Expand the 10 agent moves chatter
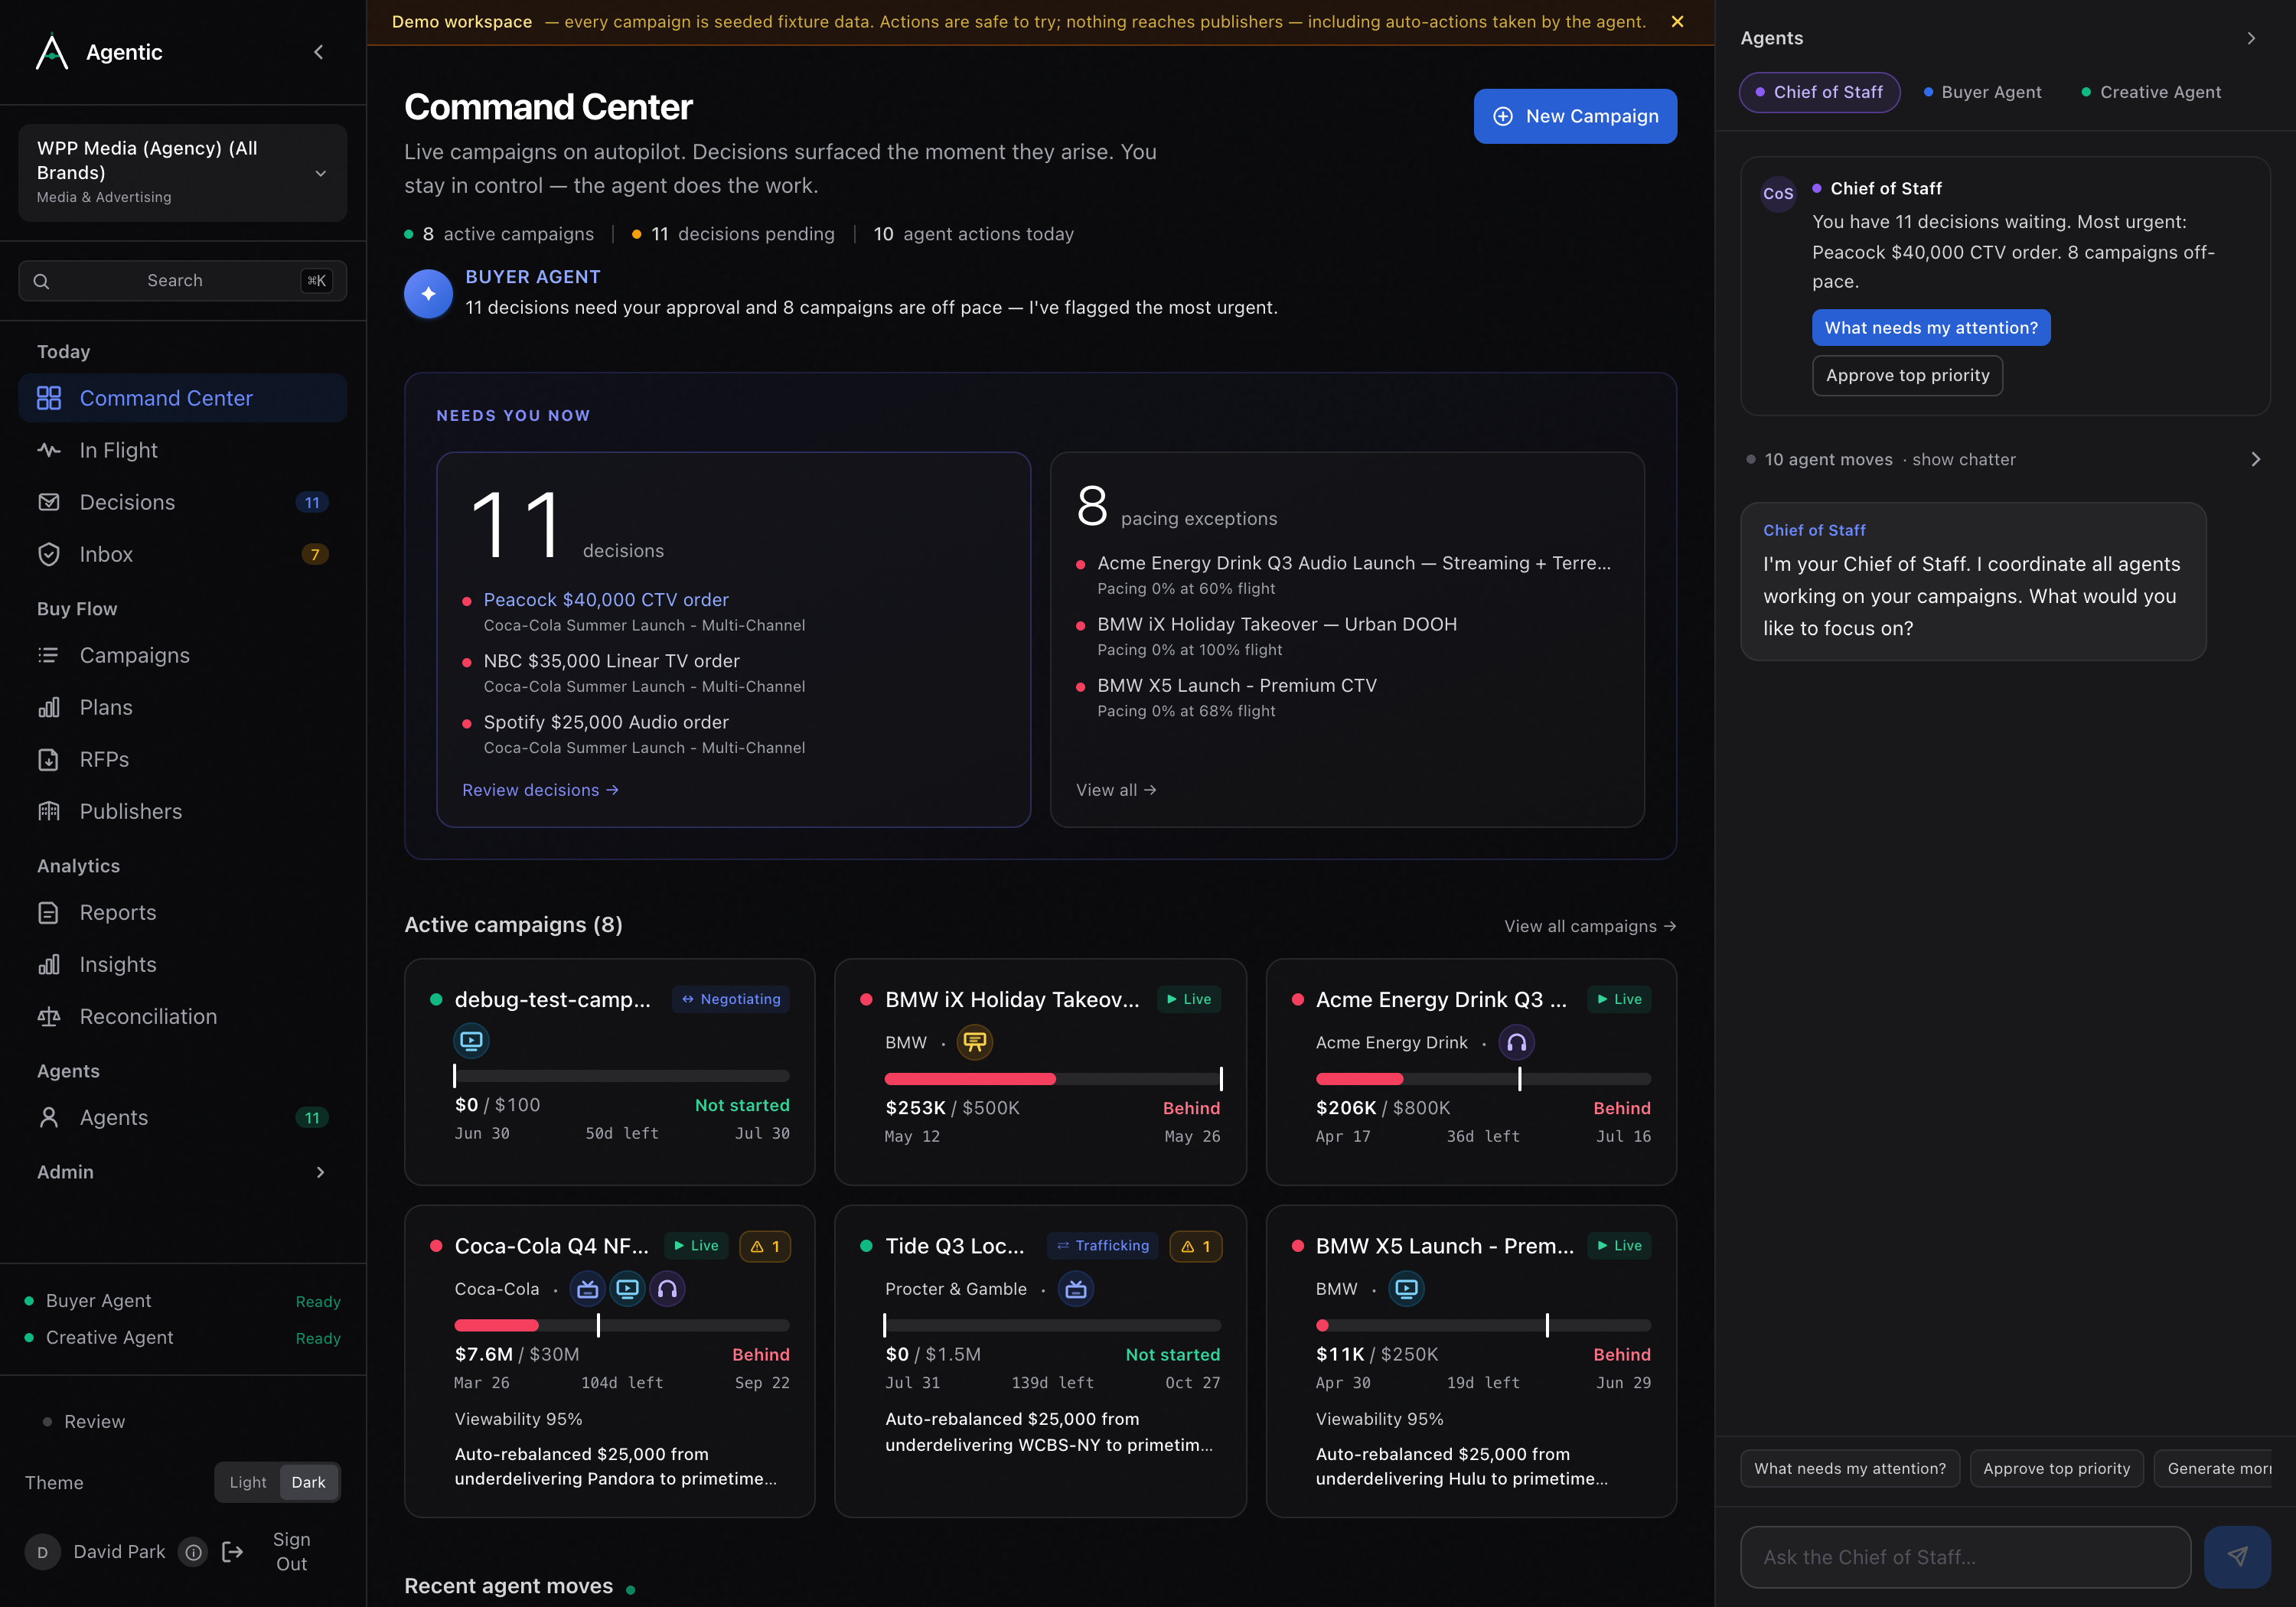 tap(2004, 459)
